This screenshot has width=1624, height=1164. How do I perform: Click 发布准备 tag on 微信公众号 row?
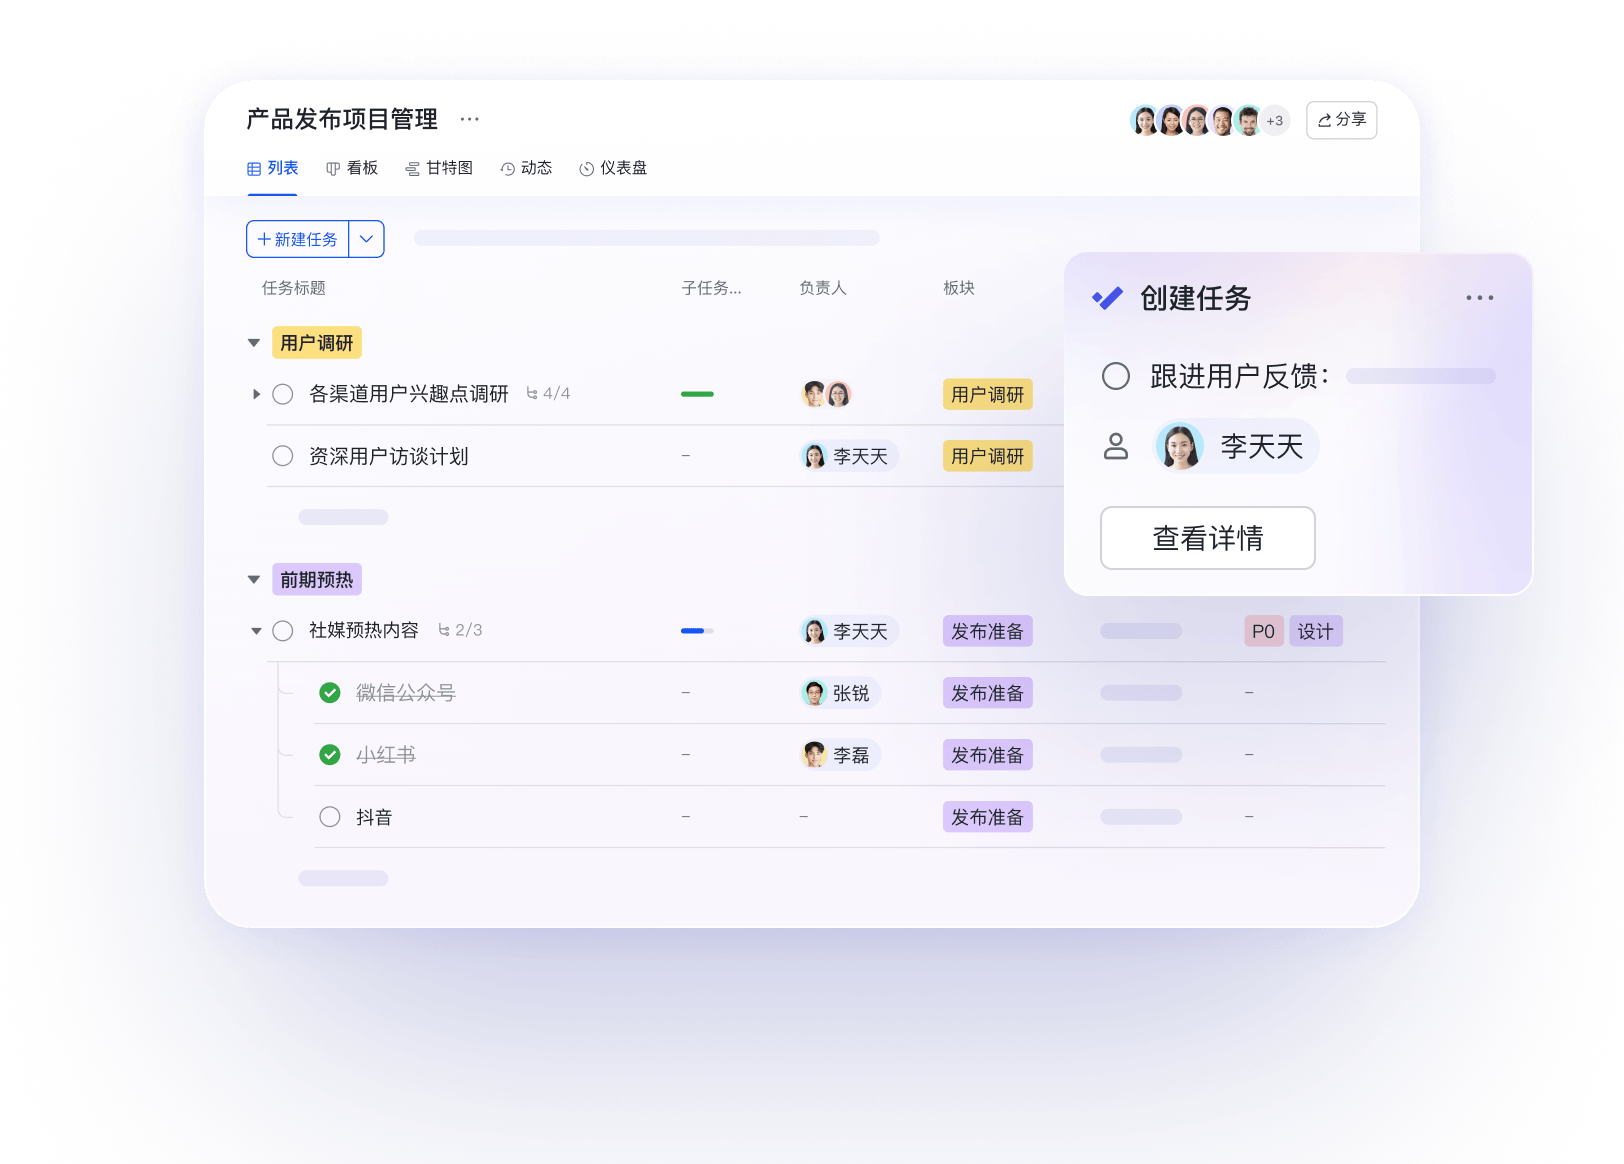point(987,693)
